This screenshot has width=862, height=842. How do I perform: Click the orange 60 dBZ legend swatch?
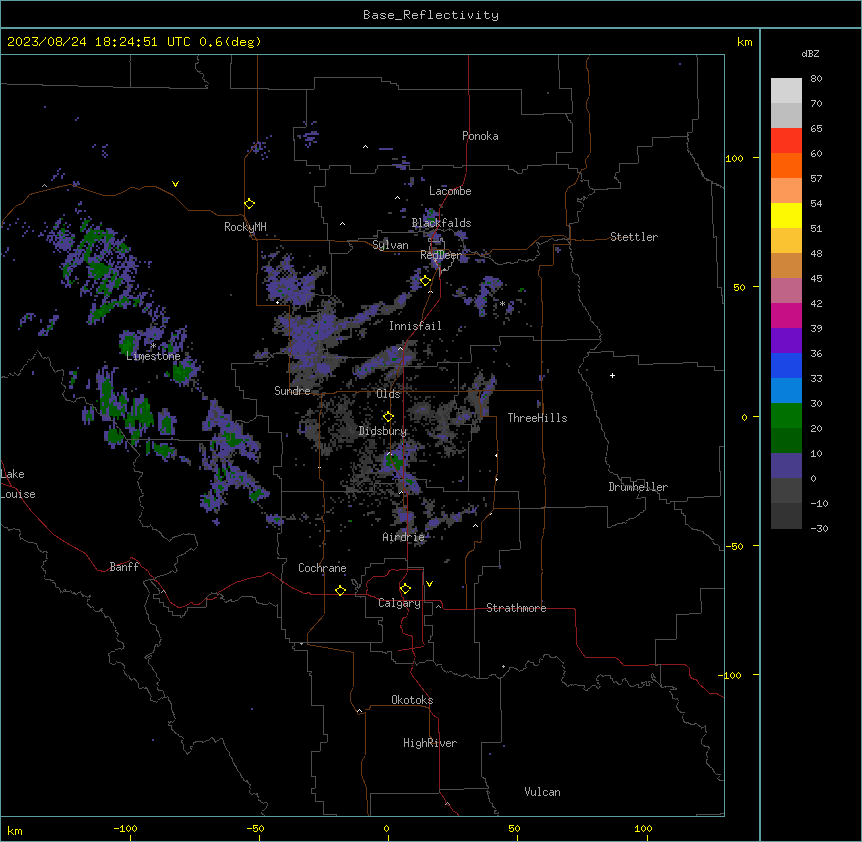click(786, 165)
